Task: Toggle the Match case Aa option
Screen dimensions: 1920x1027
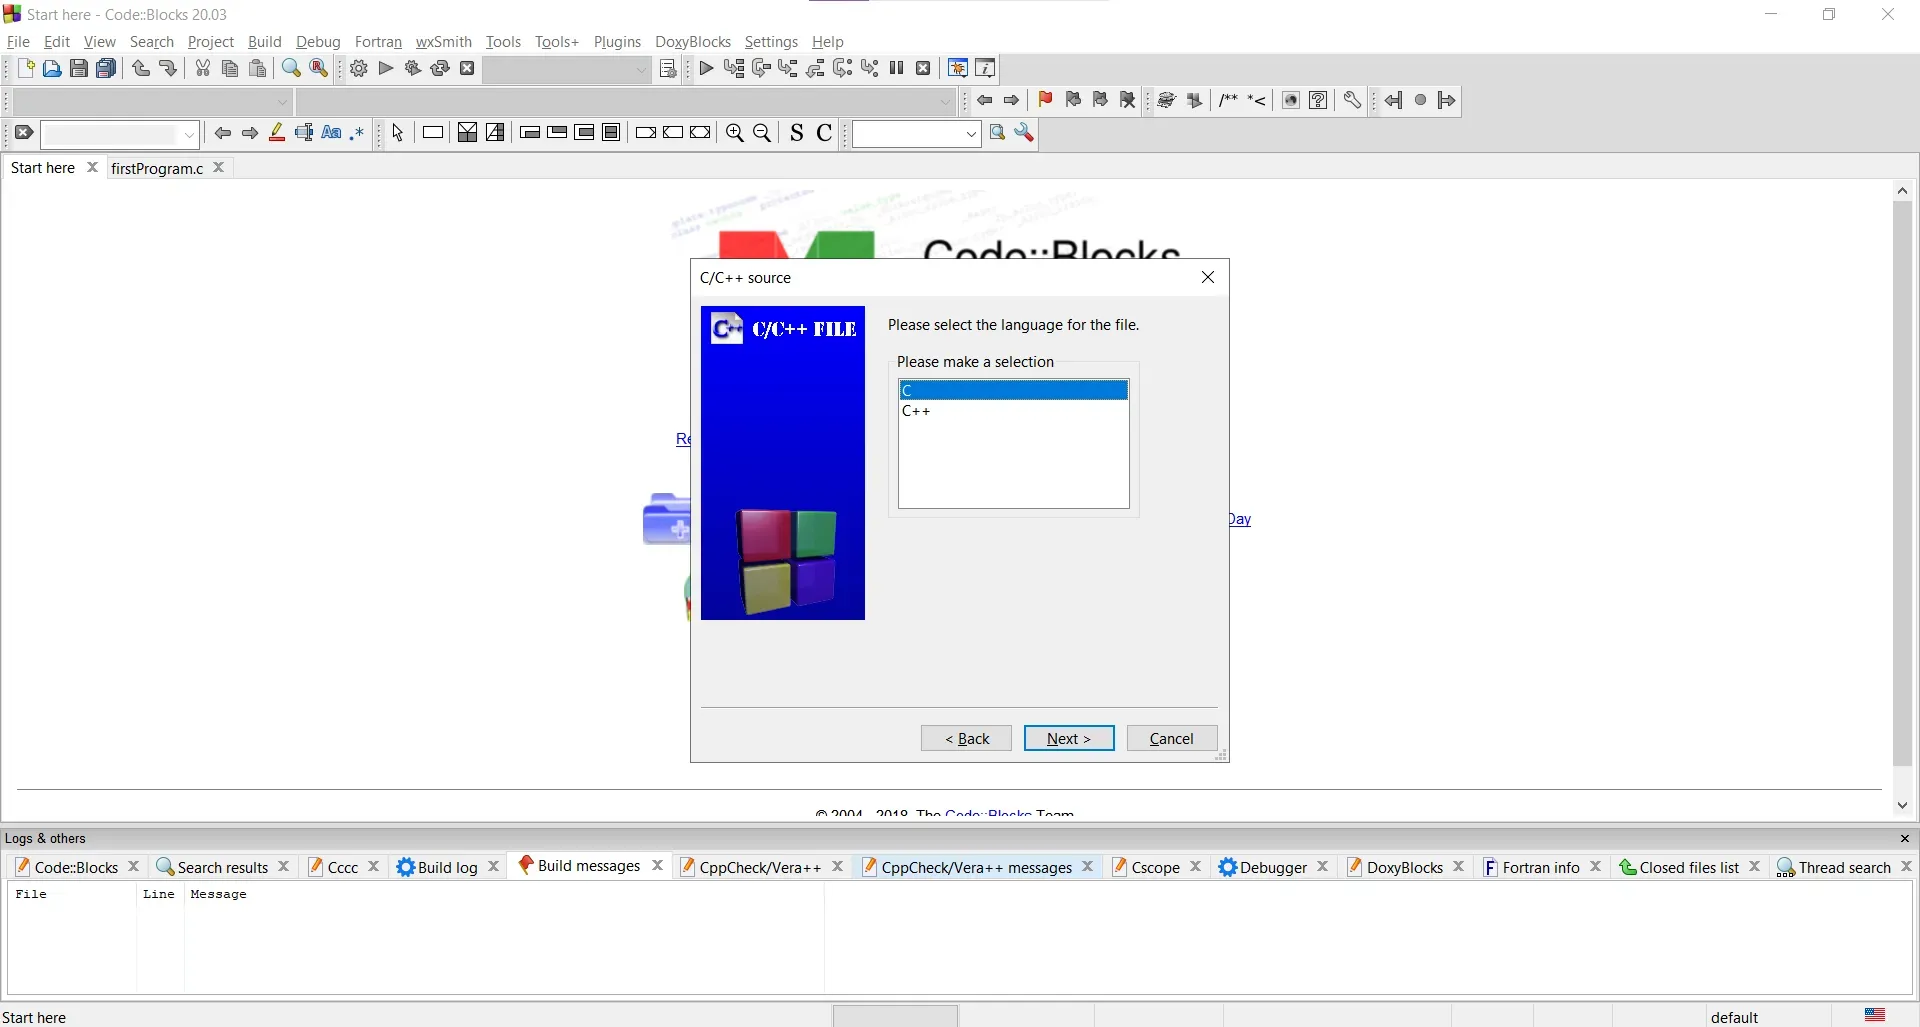Action: (x=332, y=134)
